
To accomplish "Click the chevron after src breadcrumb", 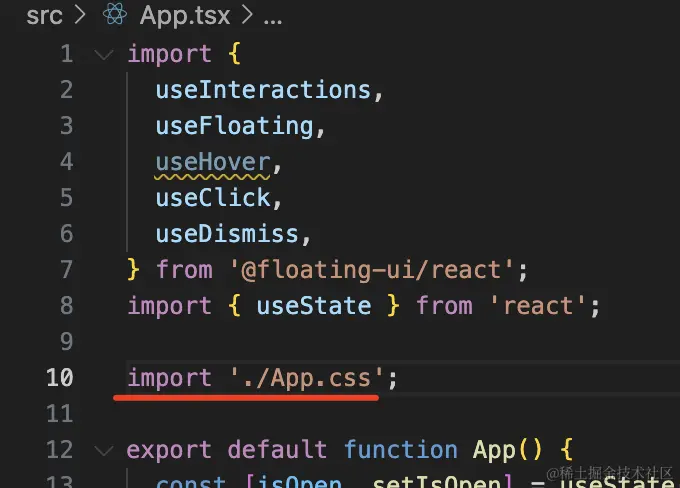I will (x=80, y=15).
